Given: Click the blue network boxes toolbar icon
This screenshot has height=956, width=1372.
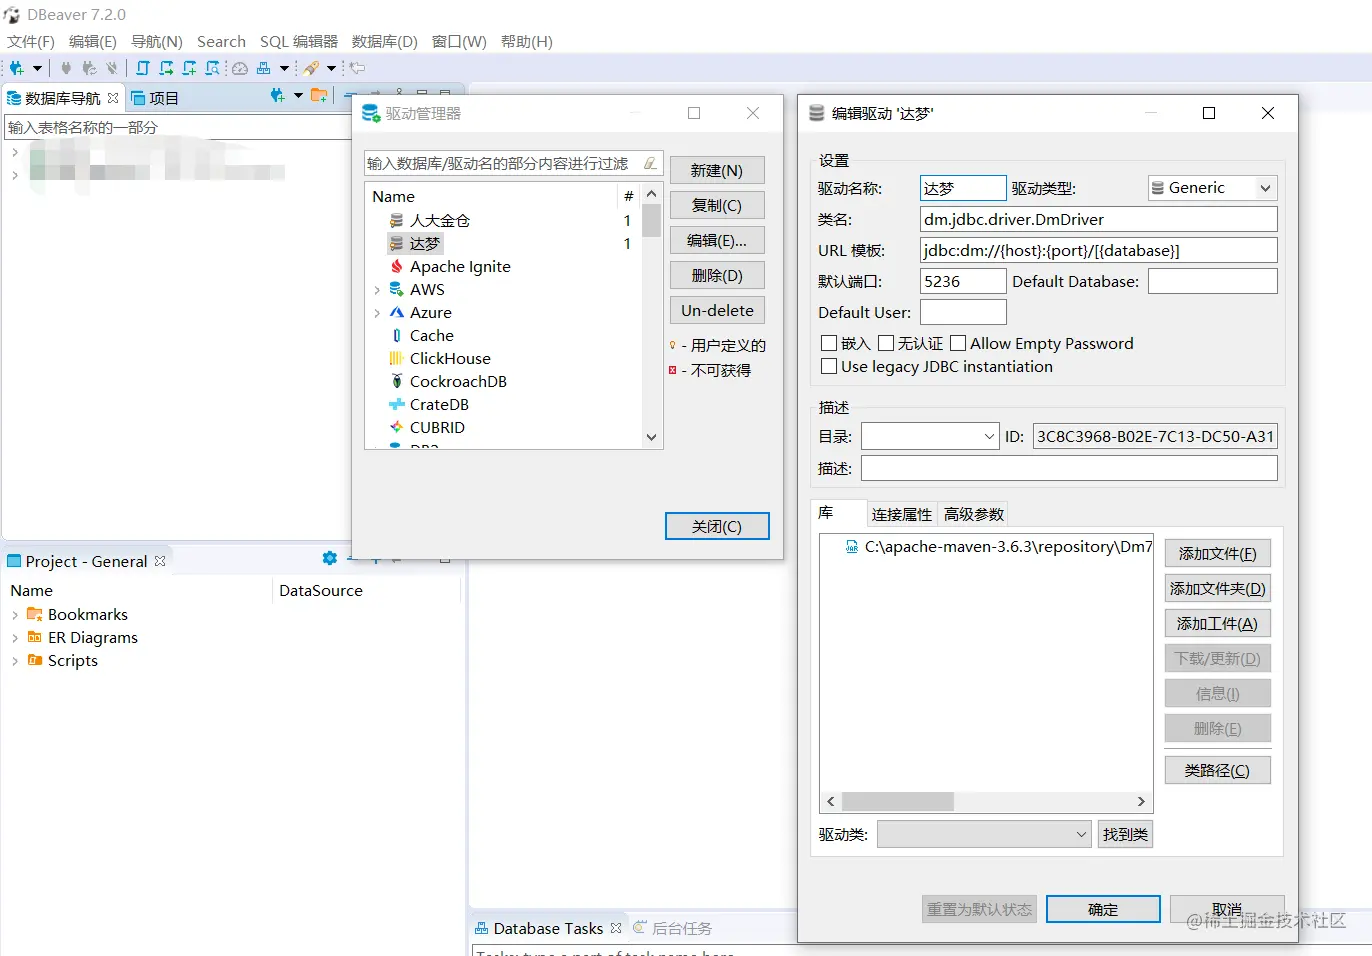Looking at the screenshot, I should (263, 68).
